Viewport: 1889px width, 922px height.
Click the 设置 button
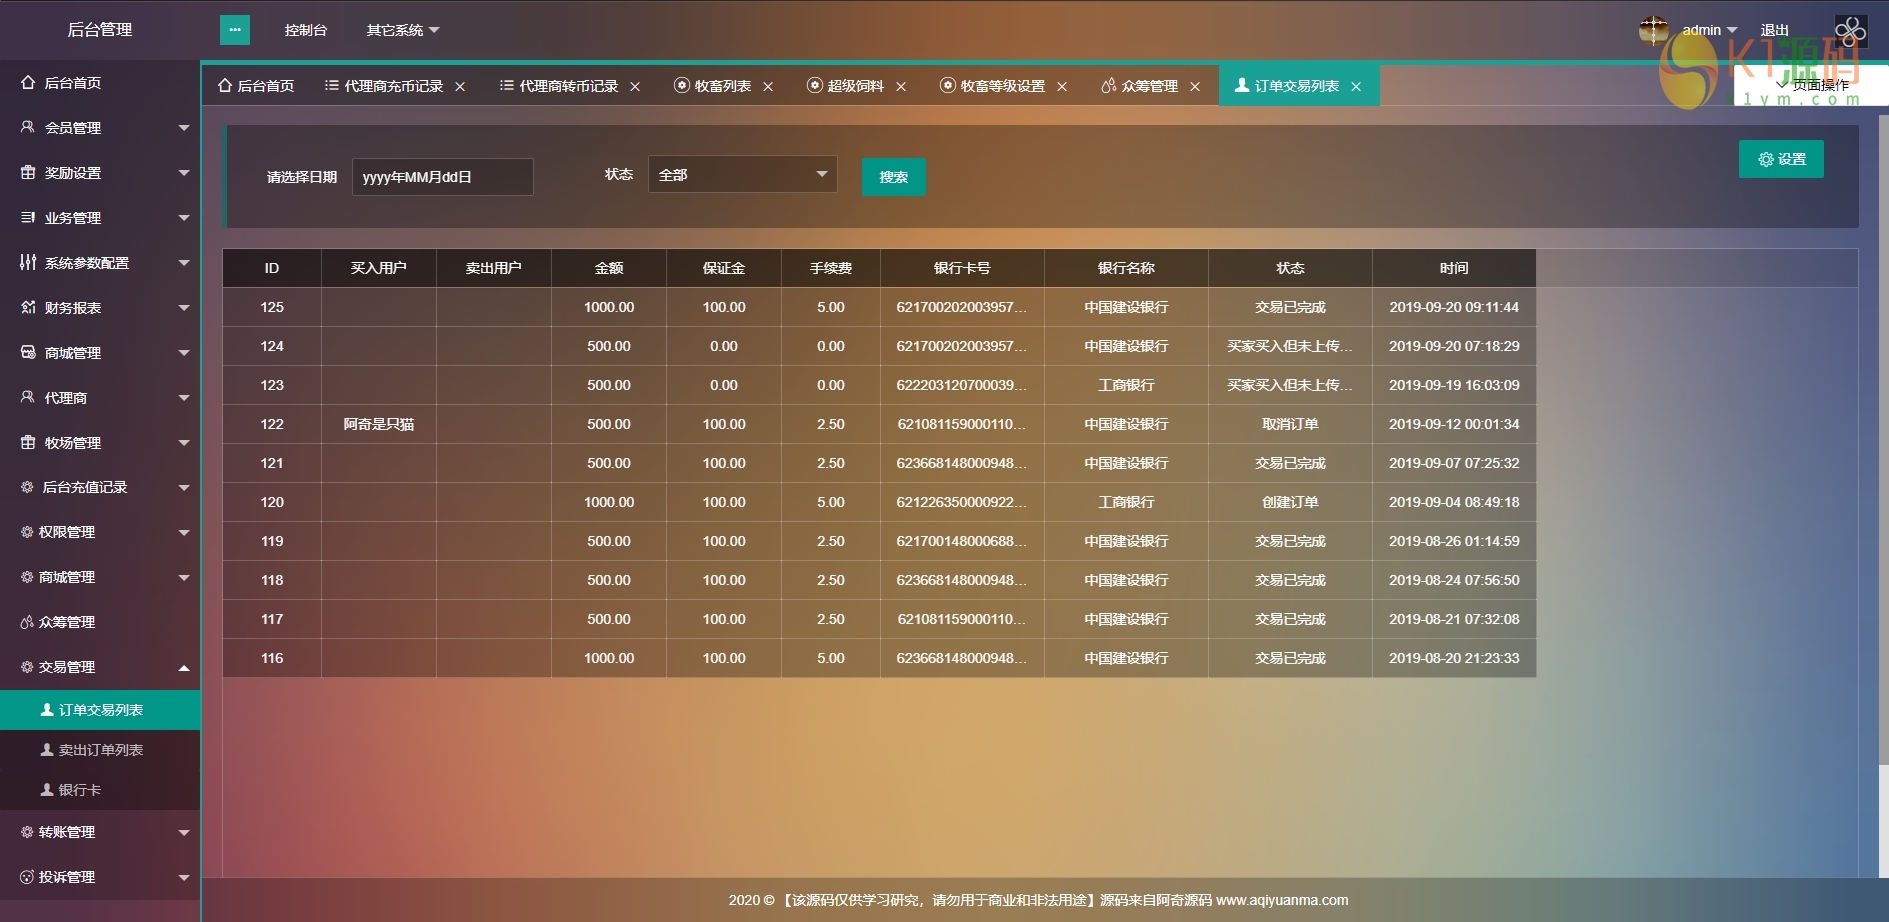tap(1781, 159)
